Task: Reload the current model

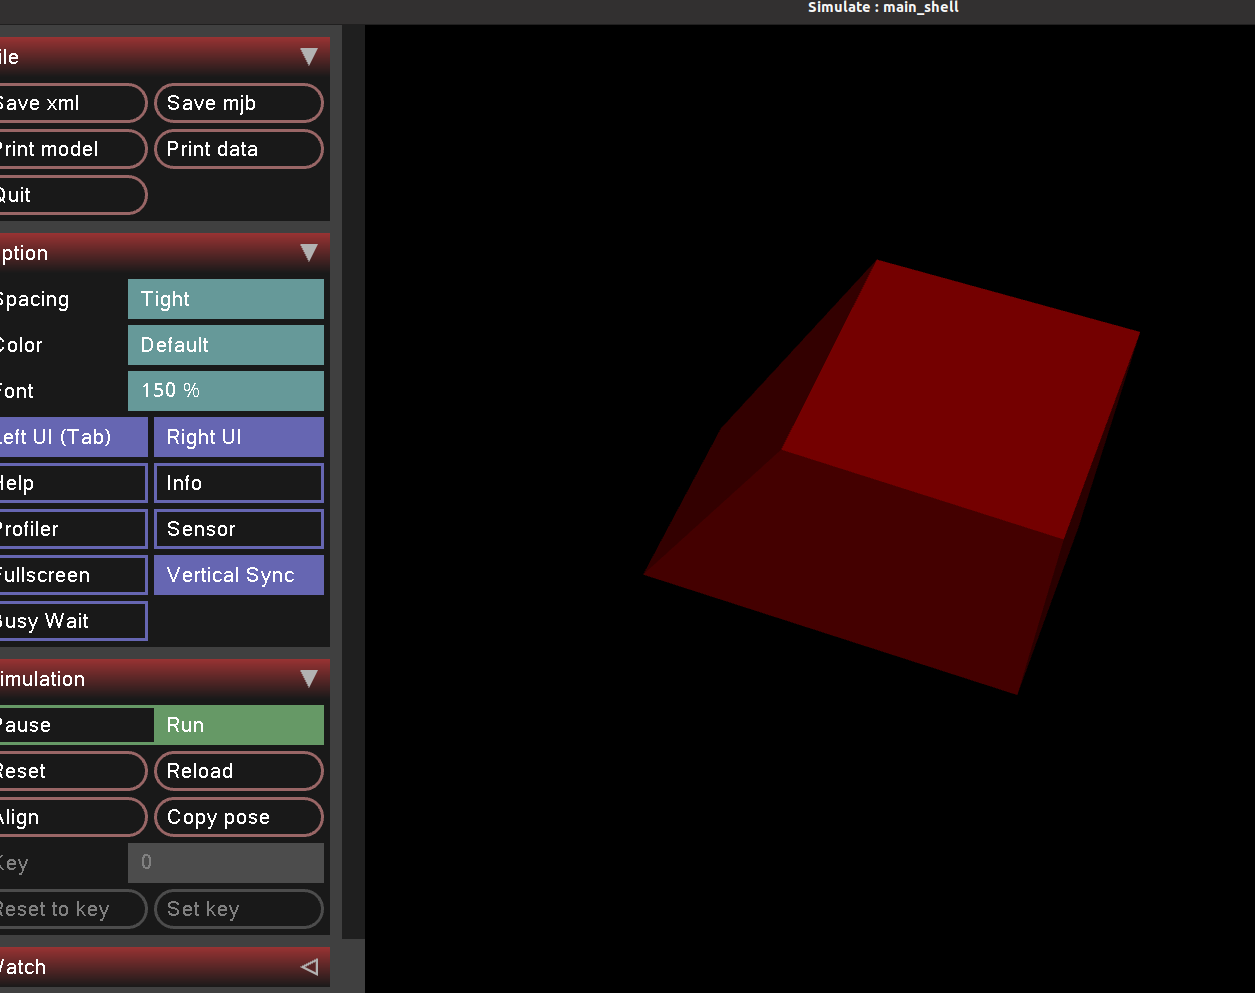Action: [239, 771]
